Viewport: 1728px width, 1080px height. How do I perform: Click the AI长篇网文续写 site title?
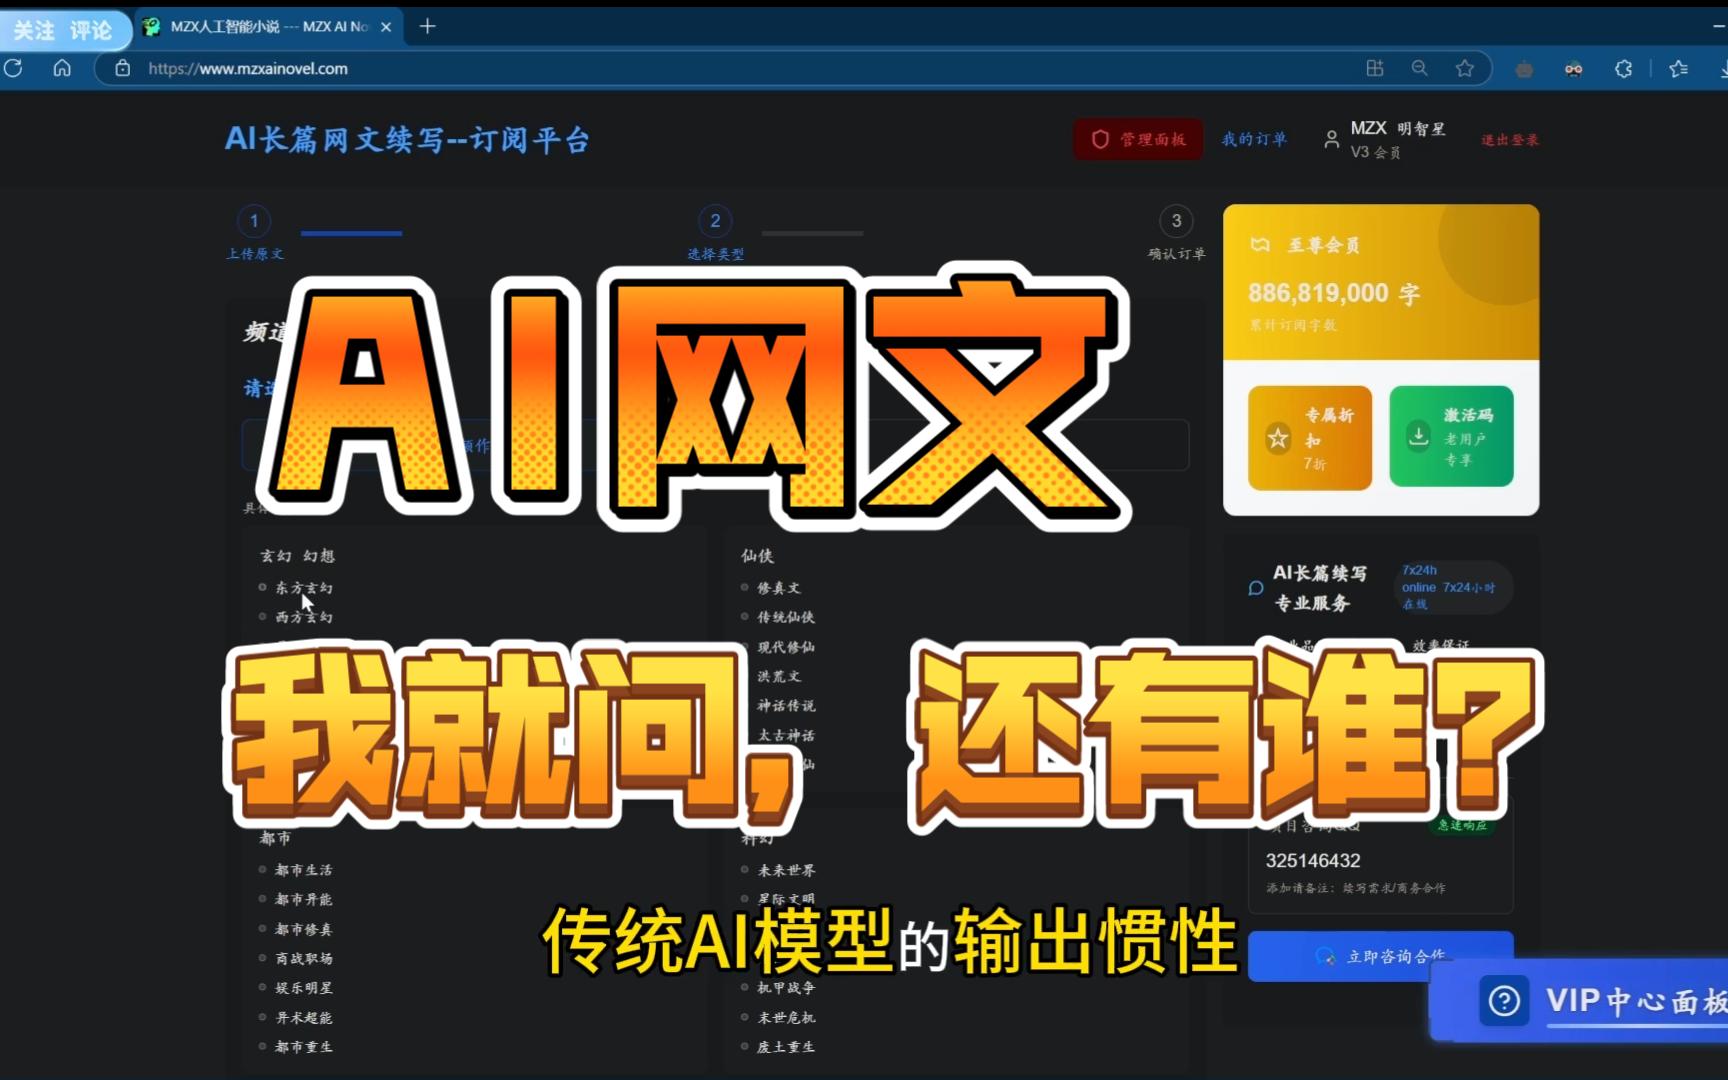coord(407,139)
